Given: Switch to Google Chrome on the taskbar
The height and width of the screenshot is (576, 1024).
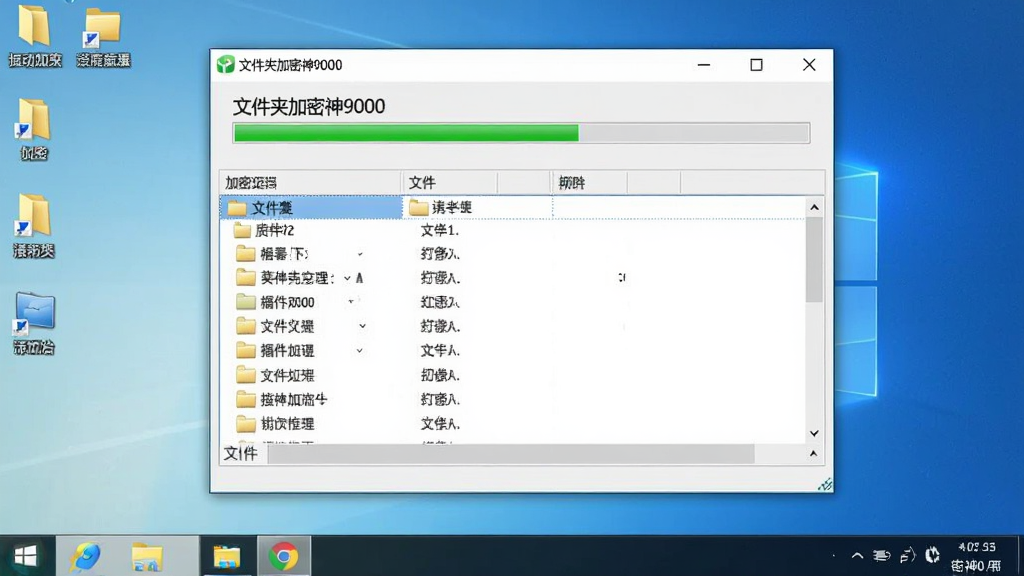Looking at the screenshot, I should click(283, 556).
